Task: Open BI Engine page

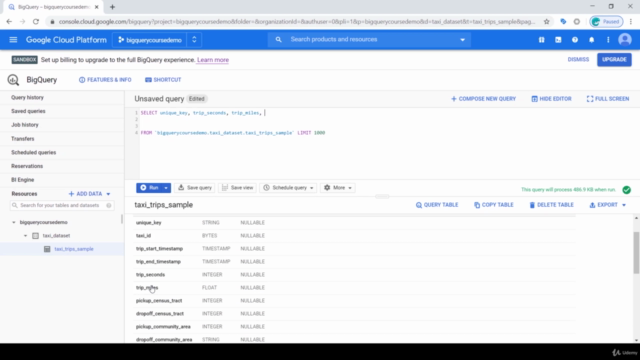Action: tap(22, 180)
